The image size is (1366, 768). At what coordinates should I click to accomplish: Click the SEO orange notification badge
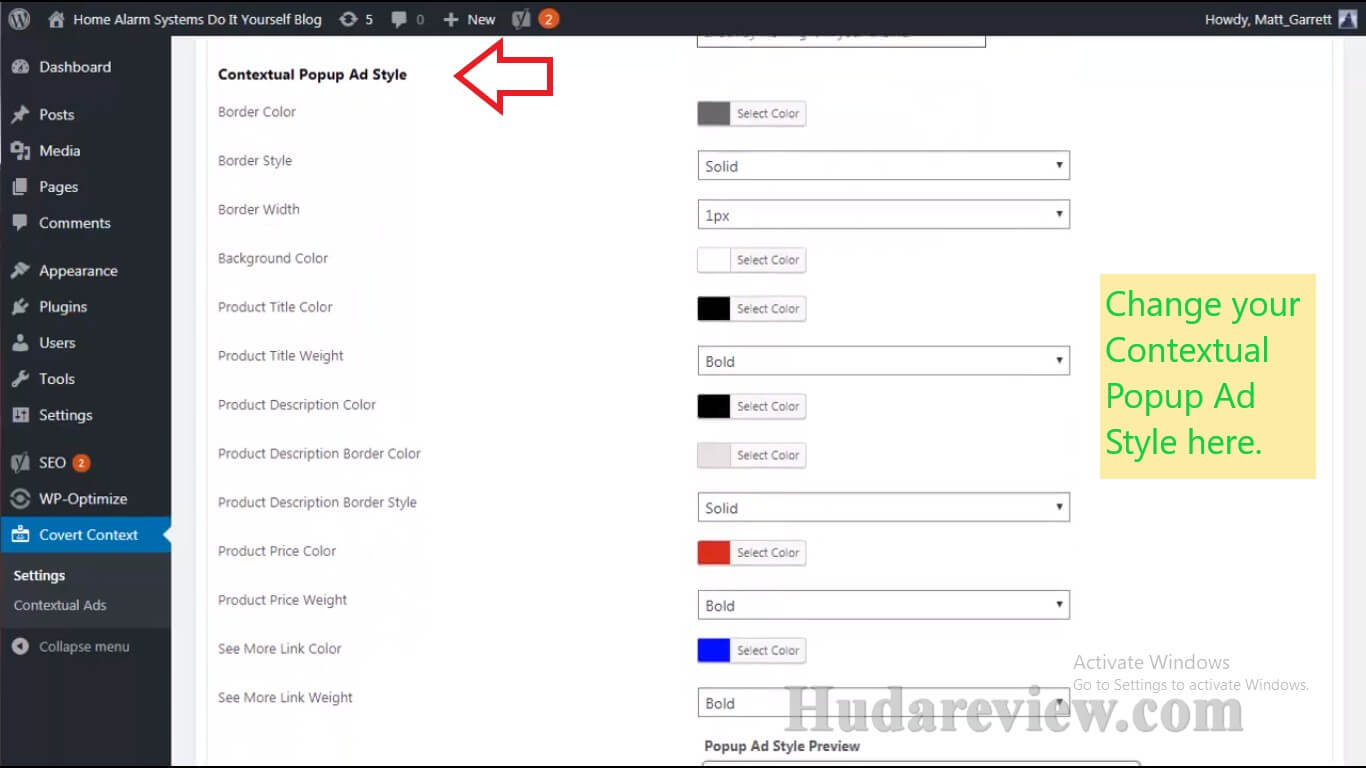tap(81, 463)
